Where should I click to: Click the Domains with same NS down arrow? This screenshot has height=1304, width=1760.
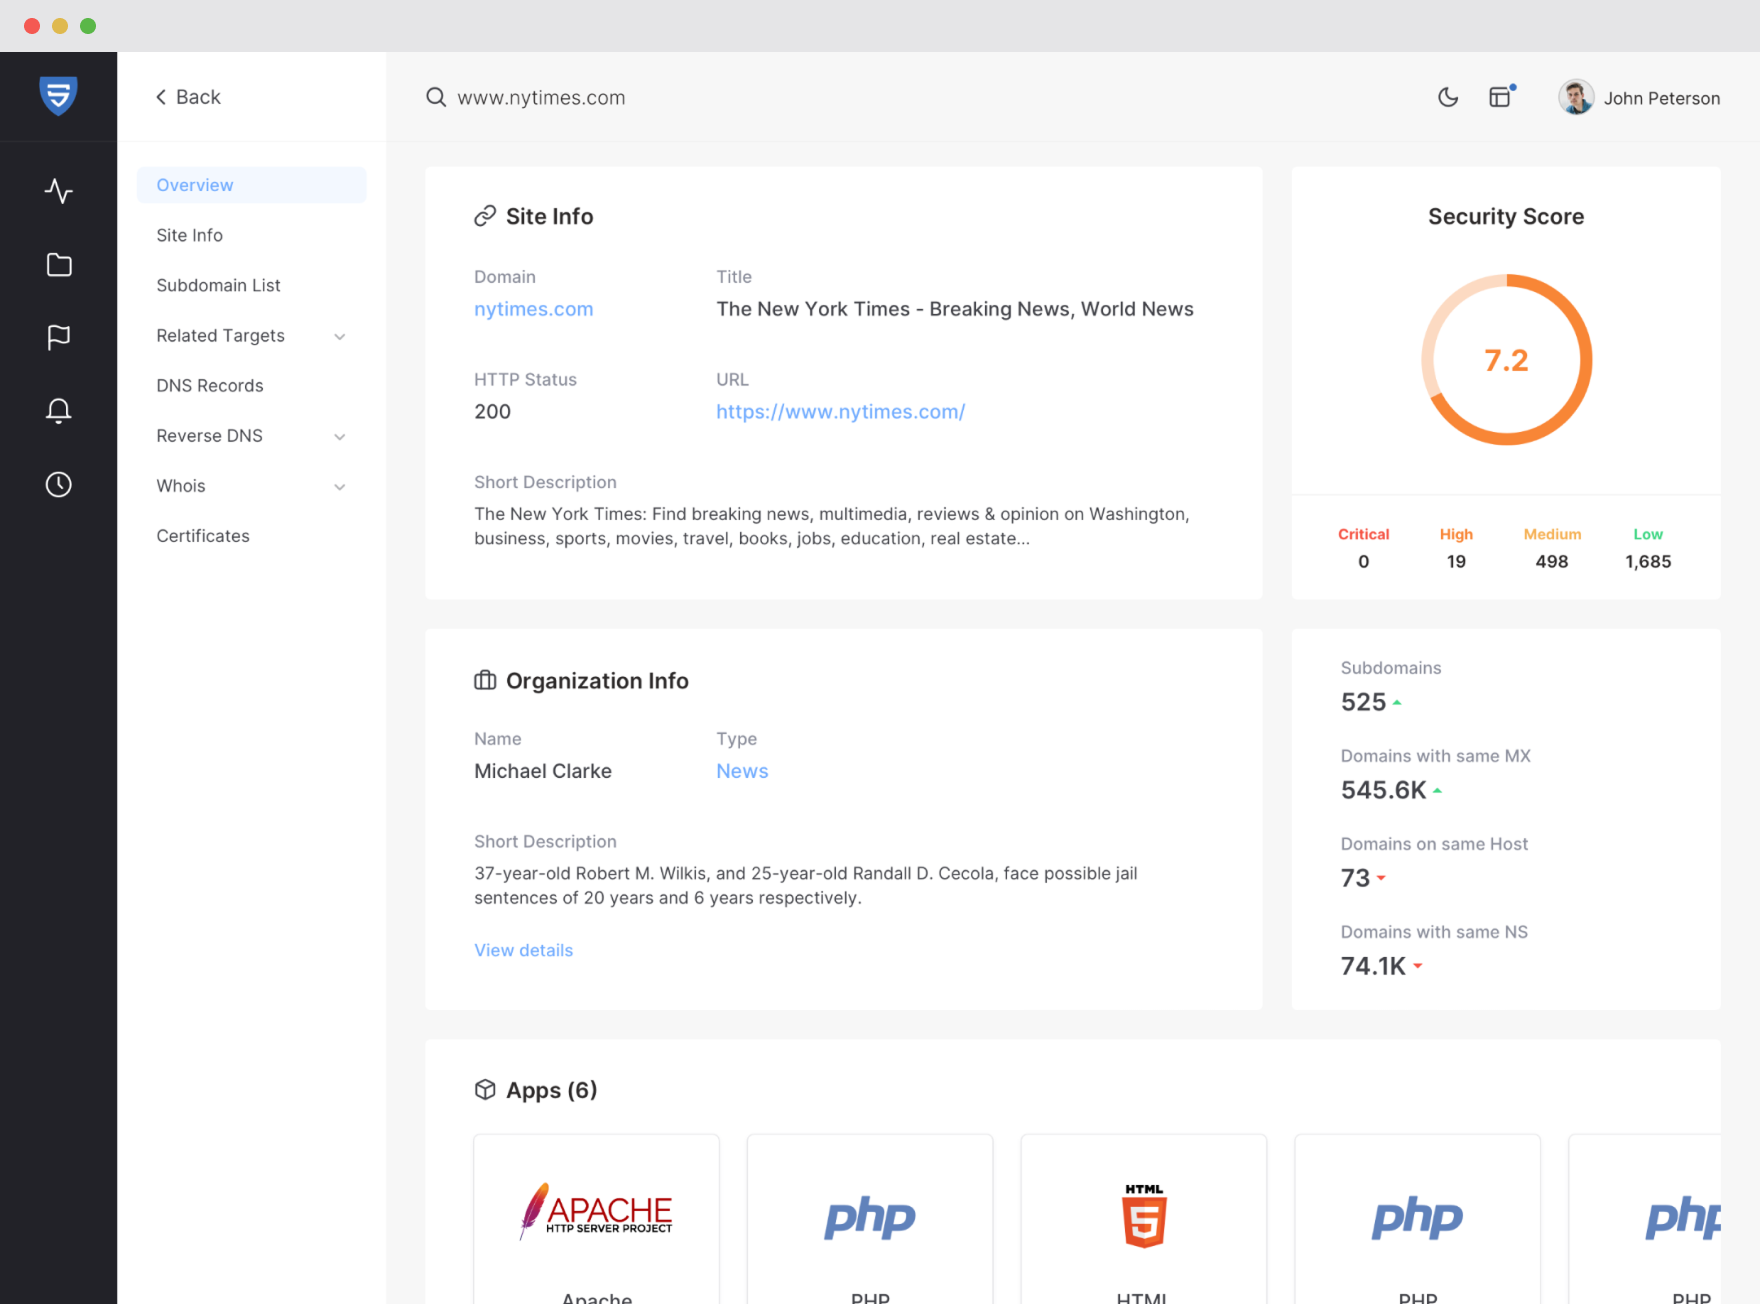[1417, 966]
